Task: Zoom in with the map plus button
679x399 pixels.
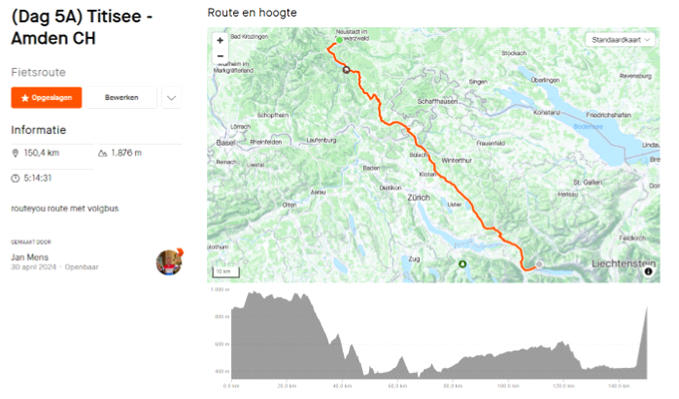Action: tap(220, 40)
